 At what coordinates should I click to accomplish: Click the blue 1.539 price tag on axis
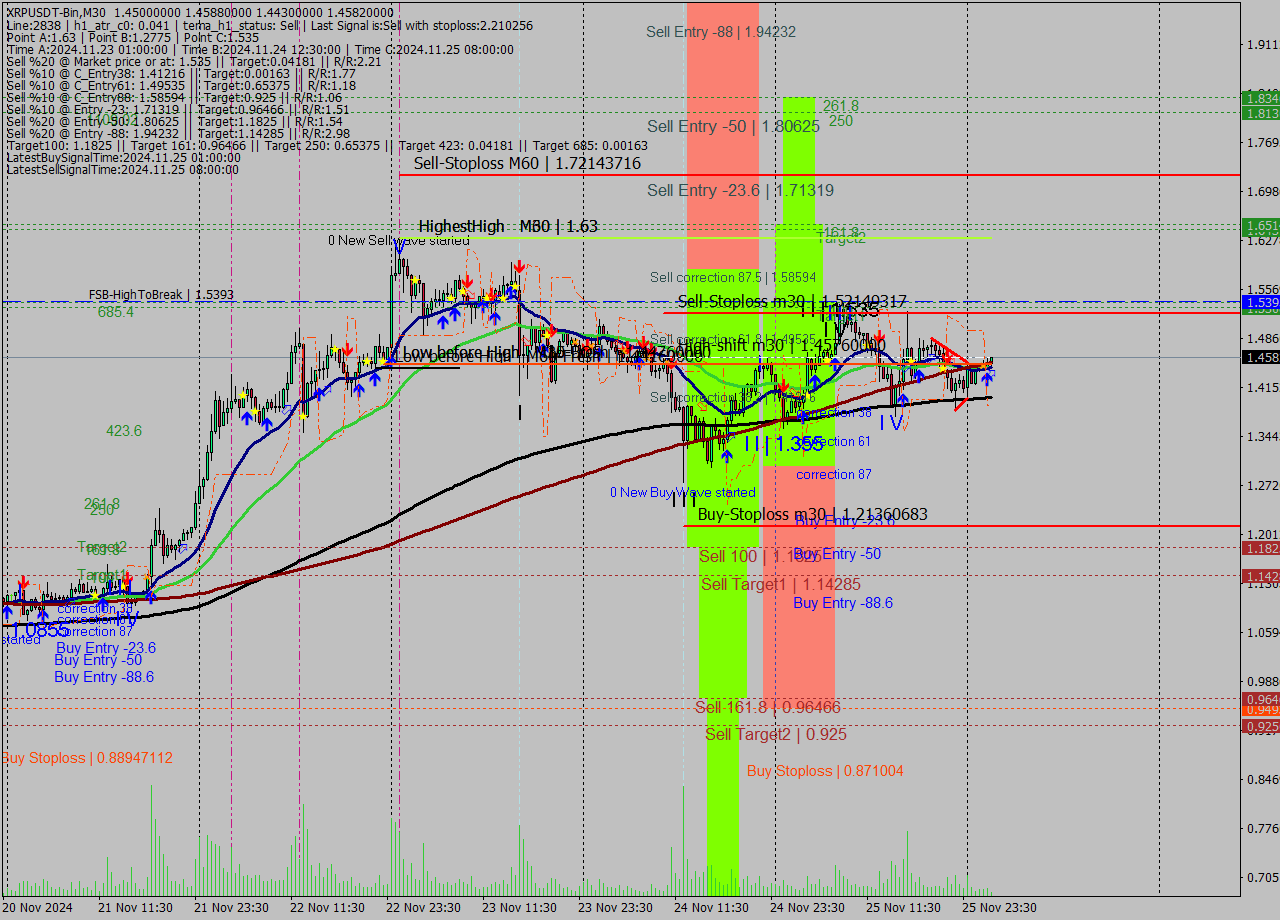pyautogui.click(x=1261, y=302)
